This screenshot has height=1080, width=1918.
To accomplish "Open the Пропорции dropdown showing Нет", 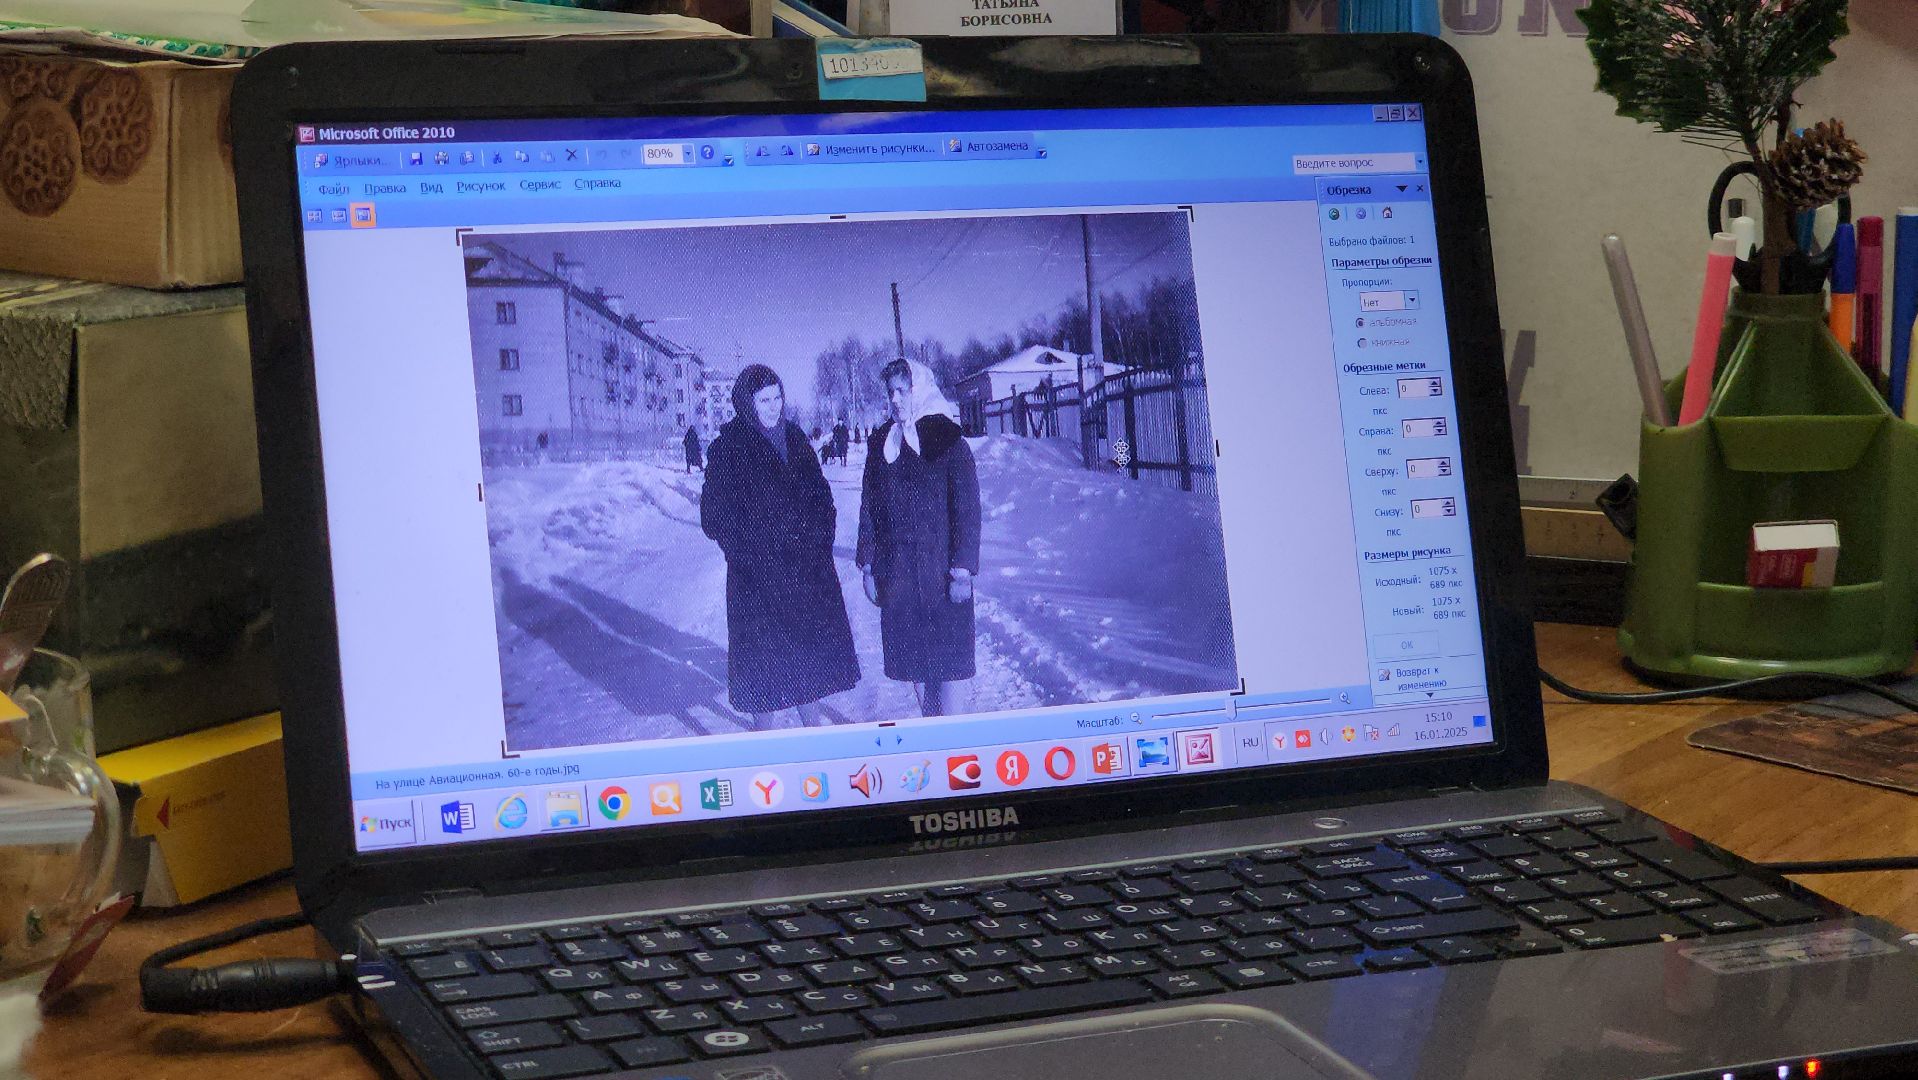I will [x=1412, y=300].
